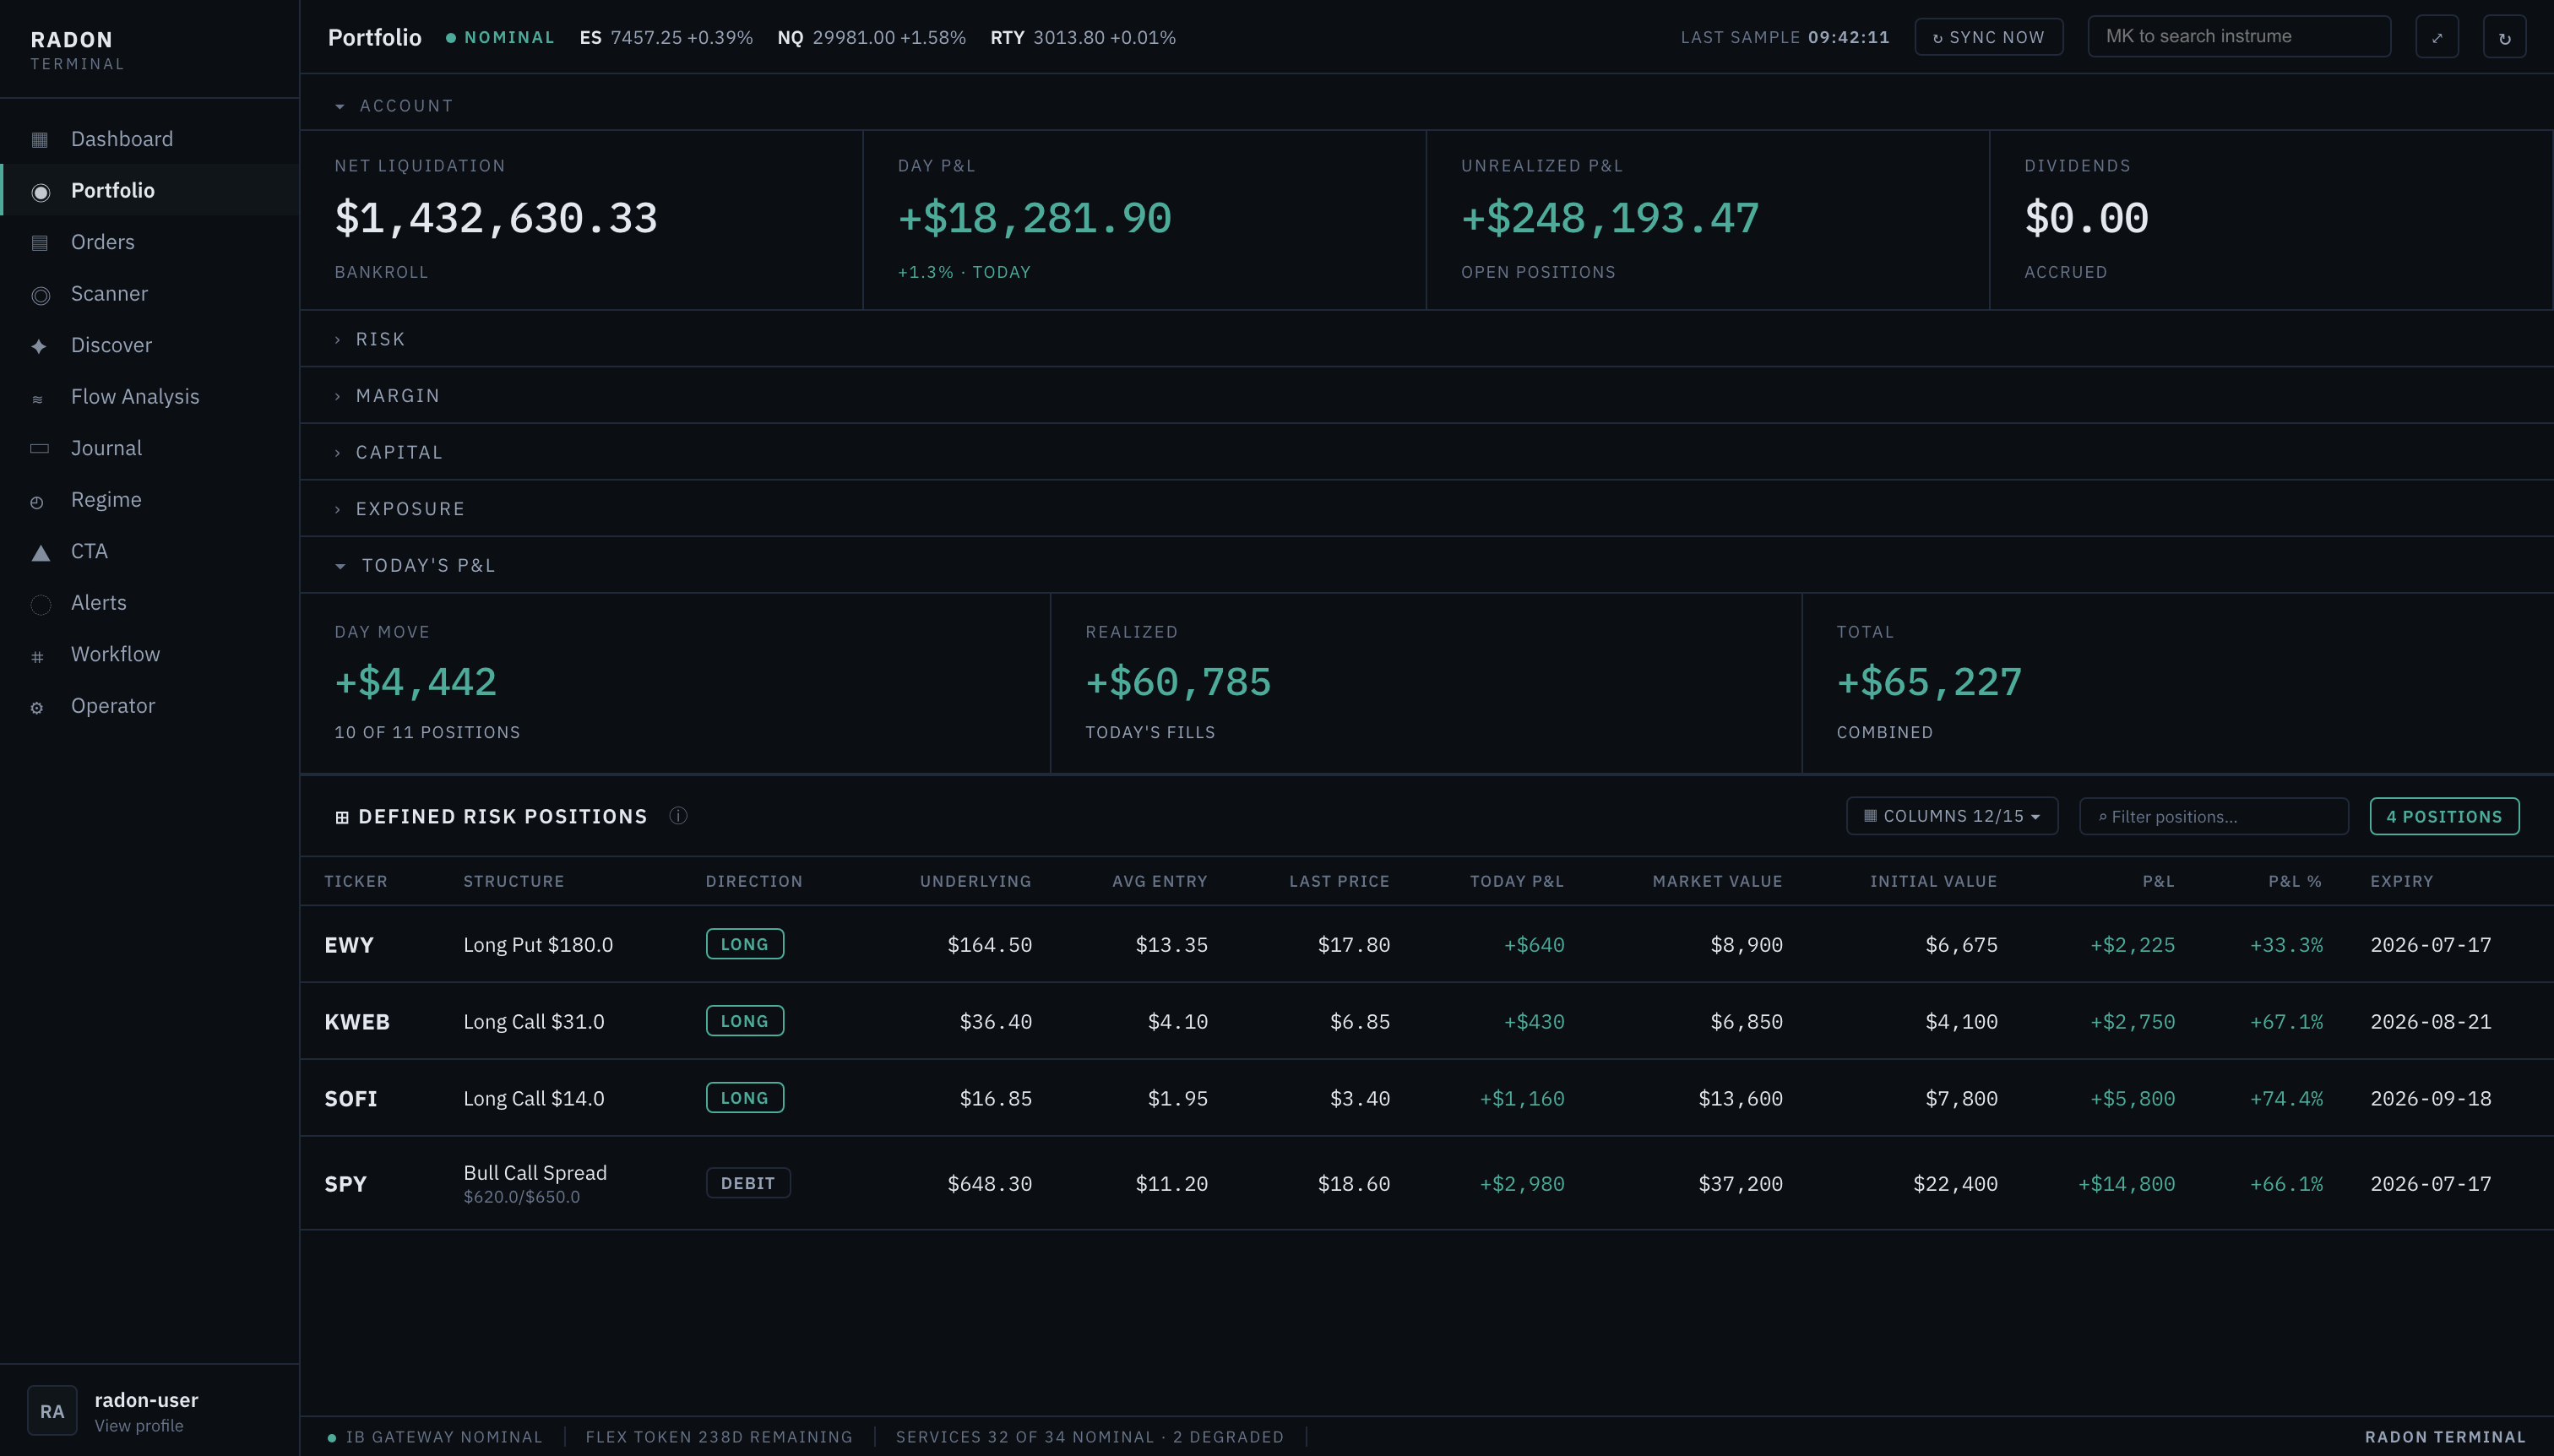This screenshot has height=1456, width=2554.
Task: Click Long Put $180.0 structure cell
Action: click(538, 945)
